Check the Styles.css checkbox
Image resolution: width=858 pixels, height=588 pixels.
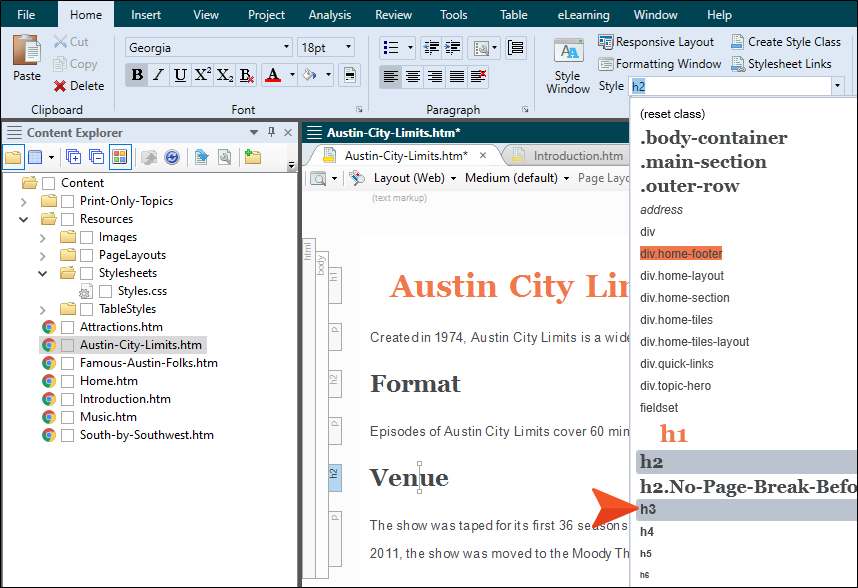click(x=106, y=292)
